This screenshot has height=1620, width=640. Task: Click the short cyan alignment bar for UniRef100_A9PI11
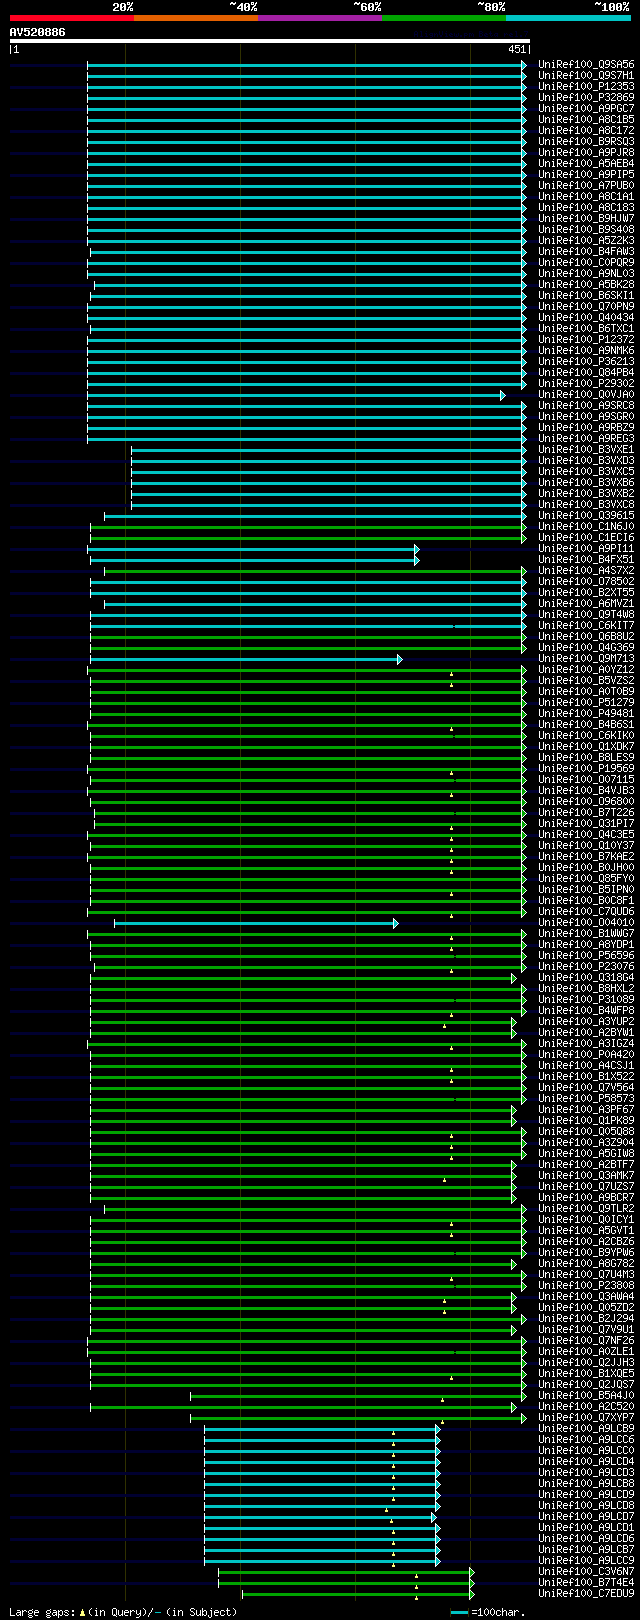pos(253,549)
